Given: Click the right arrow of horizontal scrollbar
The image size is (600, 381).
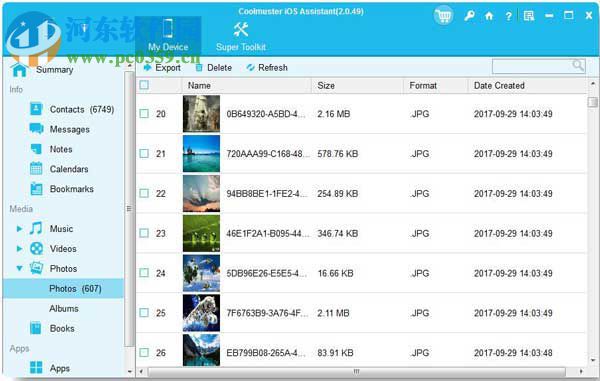Looking at the screenshot, I should coord(581,371).
